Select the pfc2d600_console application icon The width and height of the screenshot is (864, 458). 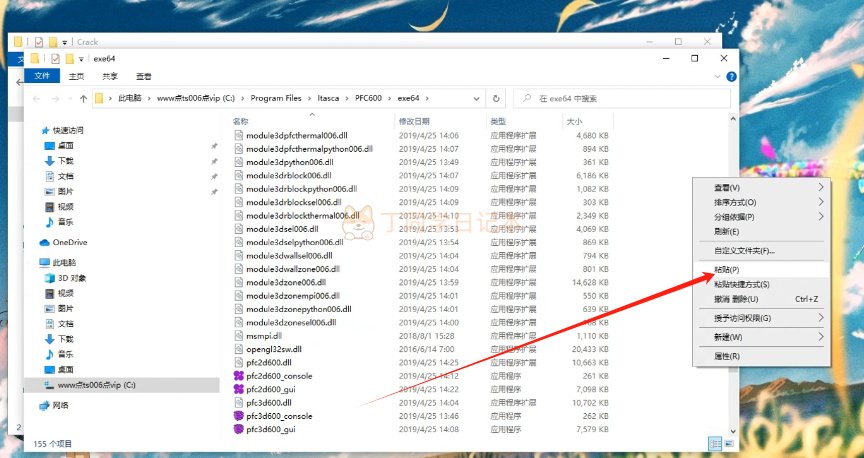[238, 375]
